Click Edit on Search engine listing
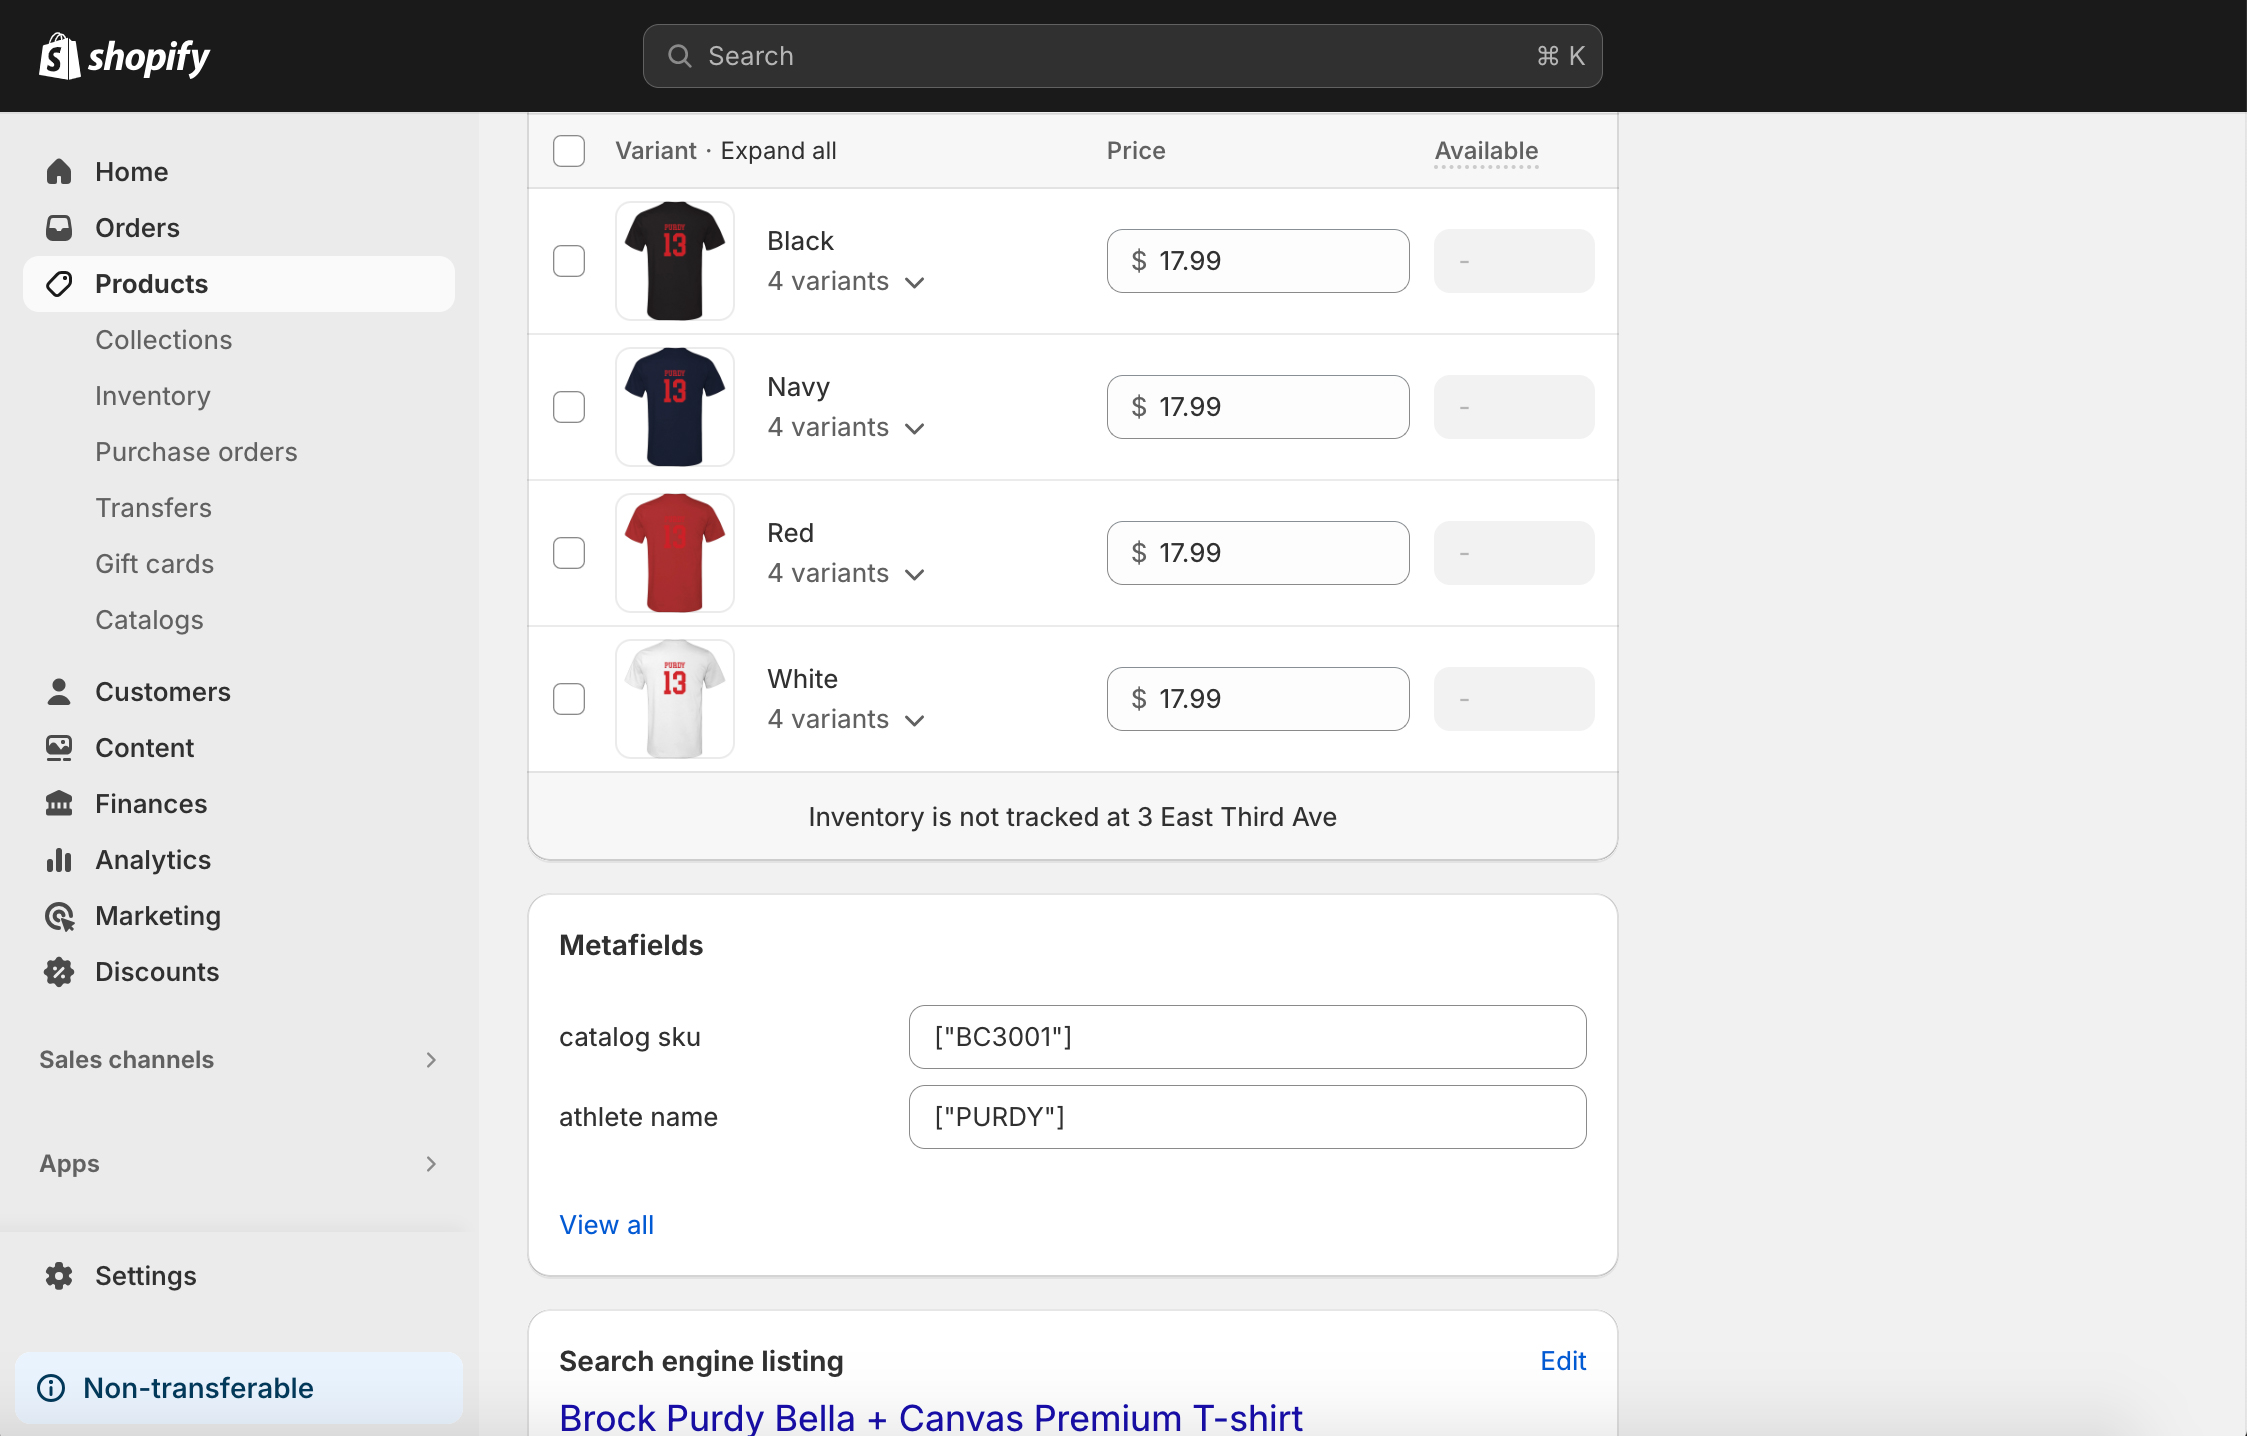2247x1436 pixels. tap(1562, 1361)
